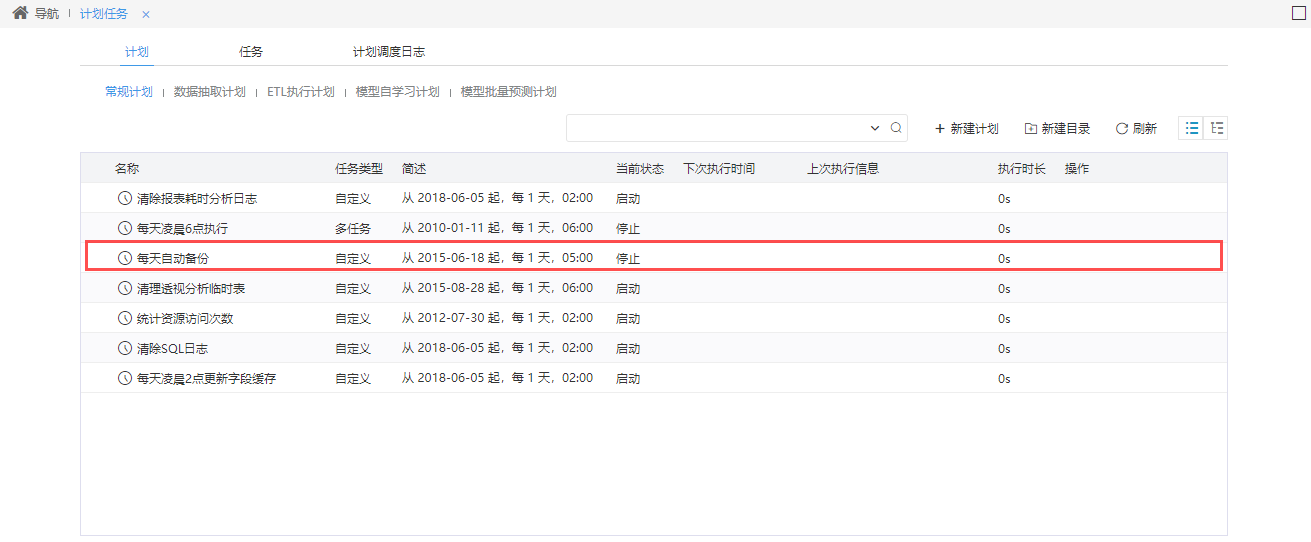This screenshot has width=1311, height=542.
Task: Click clock icon for 每天凌晨2点更新字段缓存
Action: 125,378
